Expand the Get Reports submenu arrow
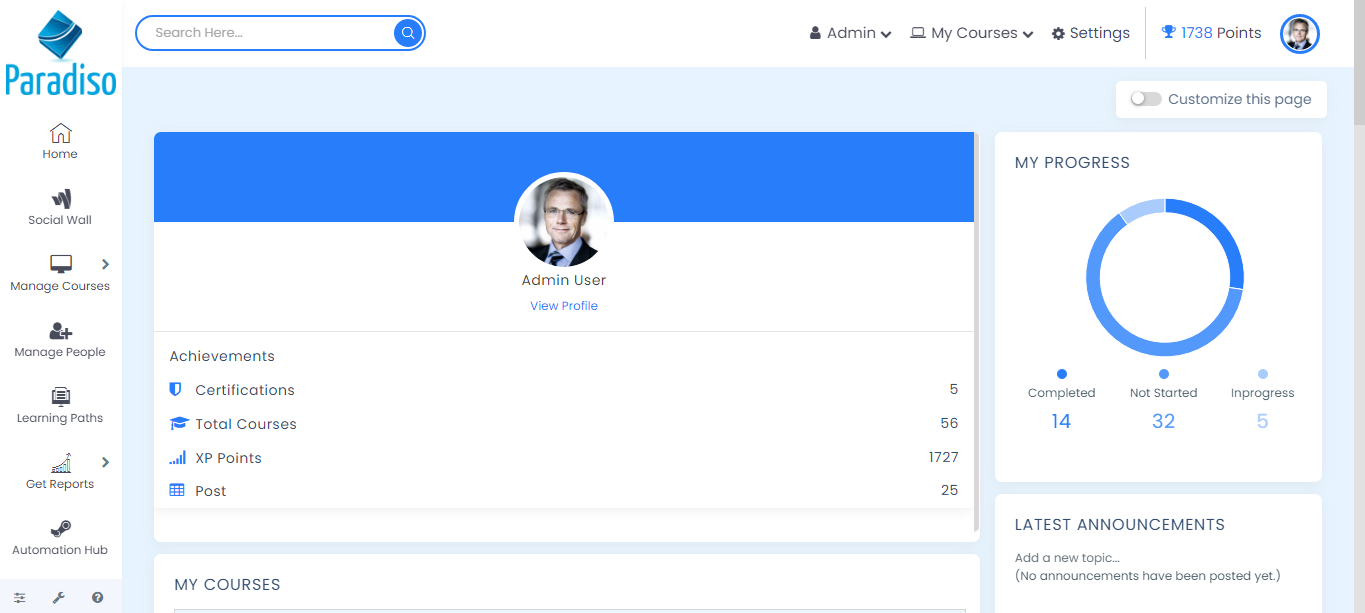This screenshot has height=613, width=1365. pos(105,462)
